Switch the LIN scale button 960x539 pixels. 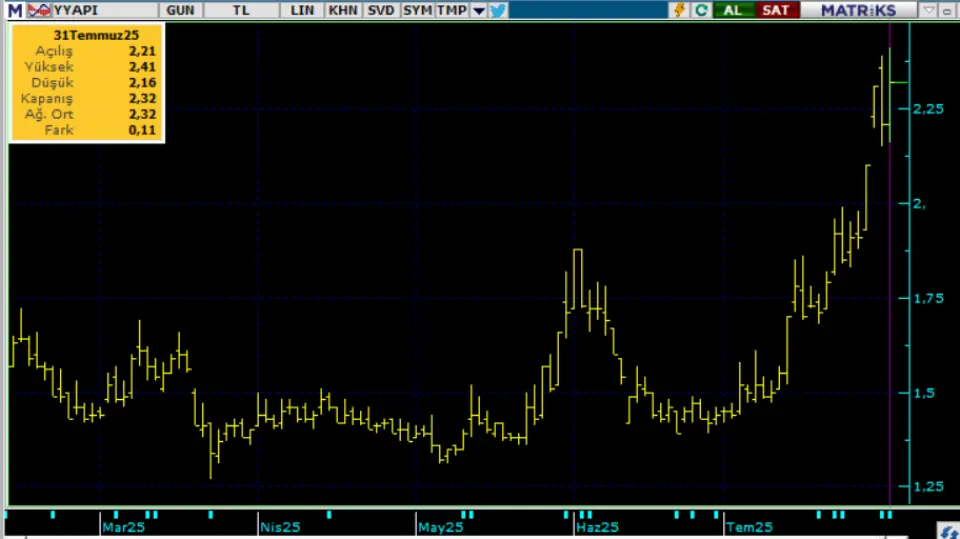coord(302,10)
